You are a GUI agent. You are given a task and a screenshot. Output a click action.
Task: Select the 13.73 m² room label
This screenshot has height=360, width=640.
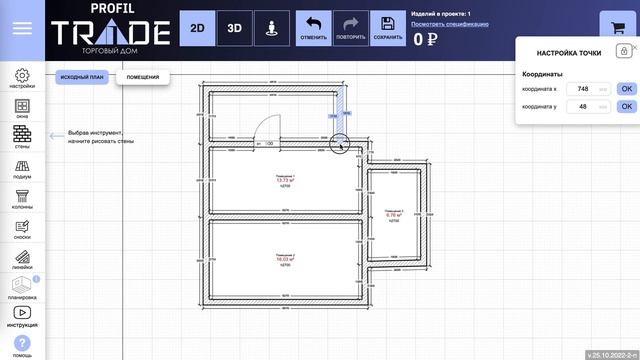pyautogui.click(x=285, y=180)
